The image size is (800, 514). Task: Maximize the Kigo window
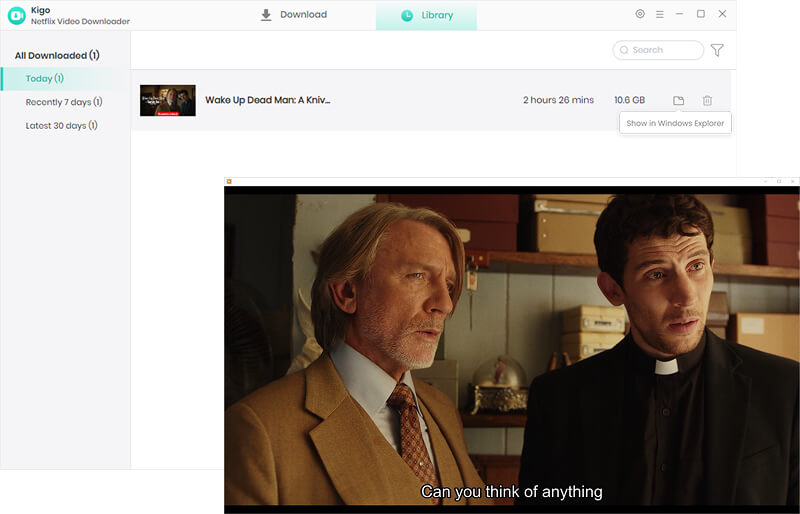click(x=701, y=14)
